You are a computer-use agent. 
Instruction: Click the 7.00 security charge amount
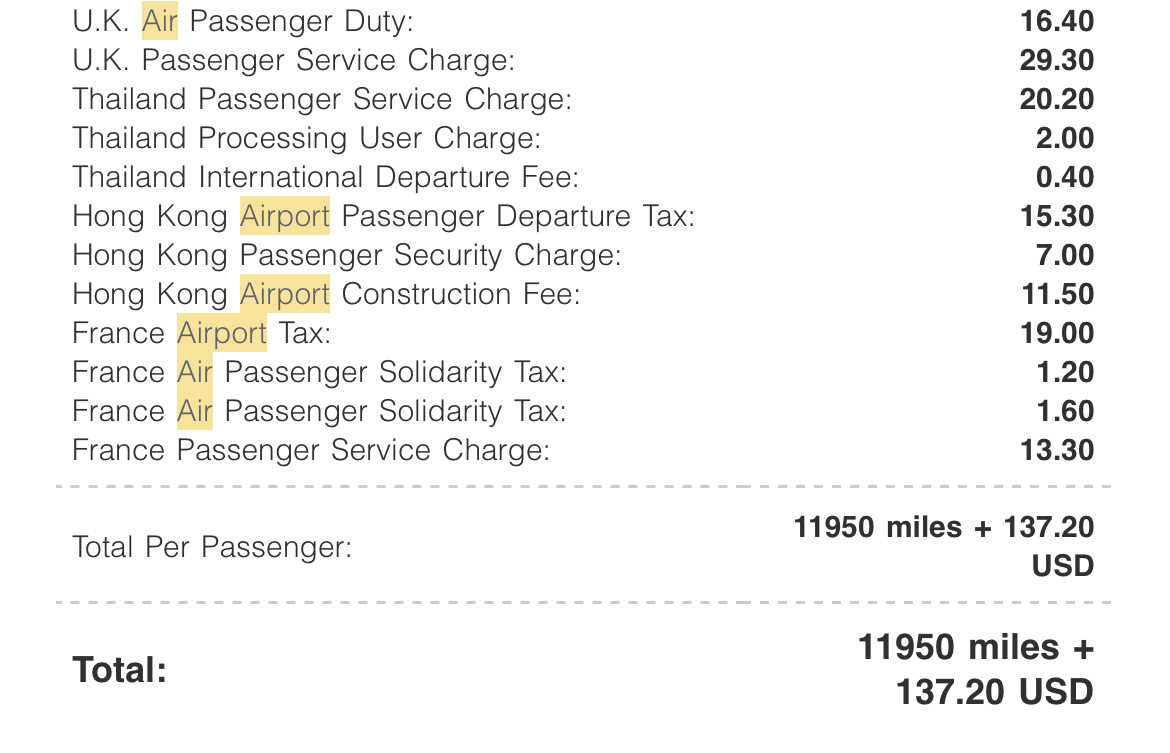[x=1065, y=255]
